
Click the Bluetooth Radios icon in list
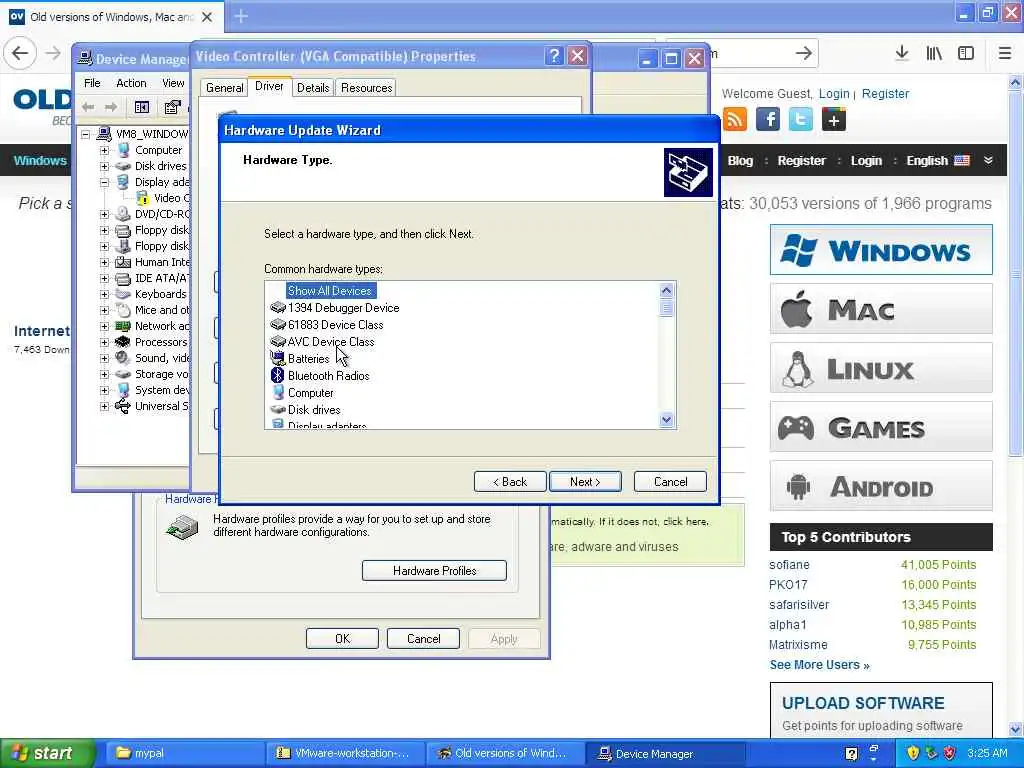(278, 375)
